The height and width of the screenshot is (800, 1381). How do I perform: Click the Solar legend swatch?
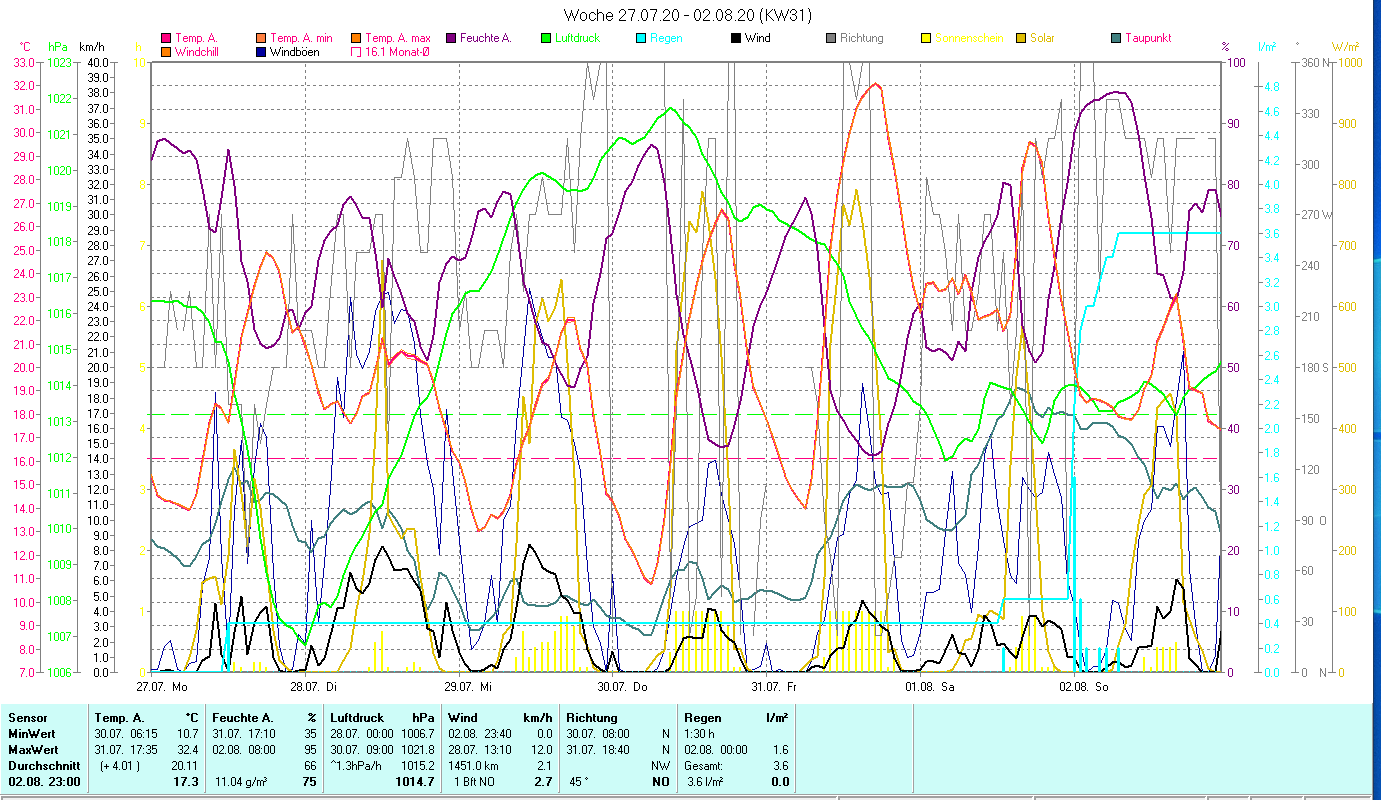[x=1021, y=38]
